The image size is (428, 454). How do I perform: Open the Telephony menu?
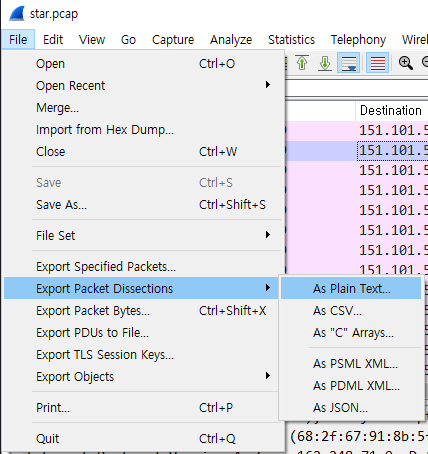tap(358, 40)
